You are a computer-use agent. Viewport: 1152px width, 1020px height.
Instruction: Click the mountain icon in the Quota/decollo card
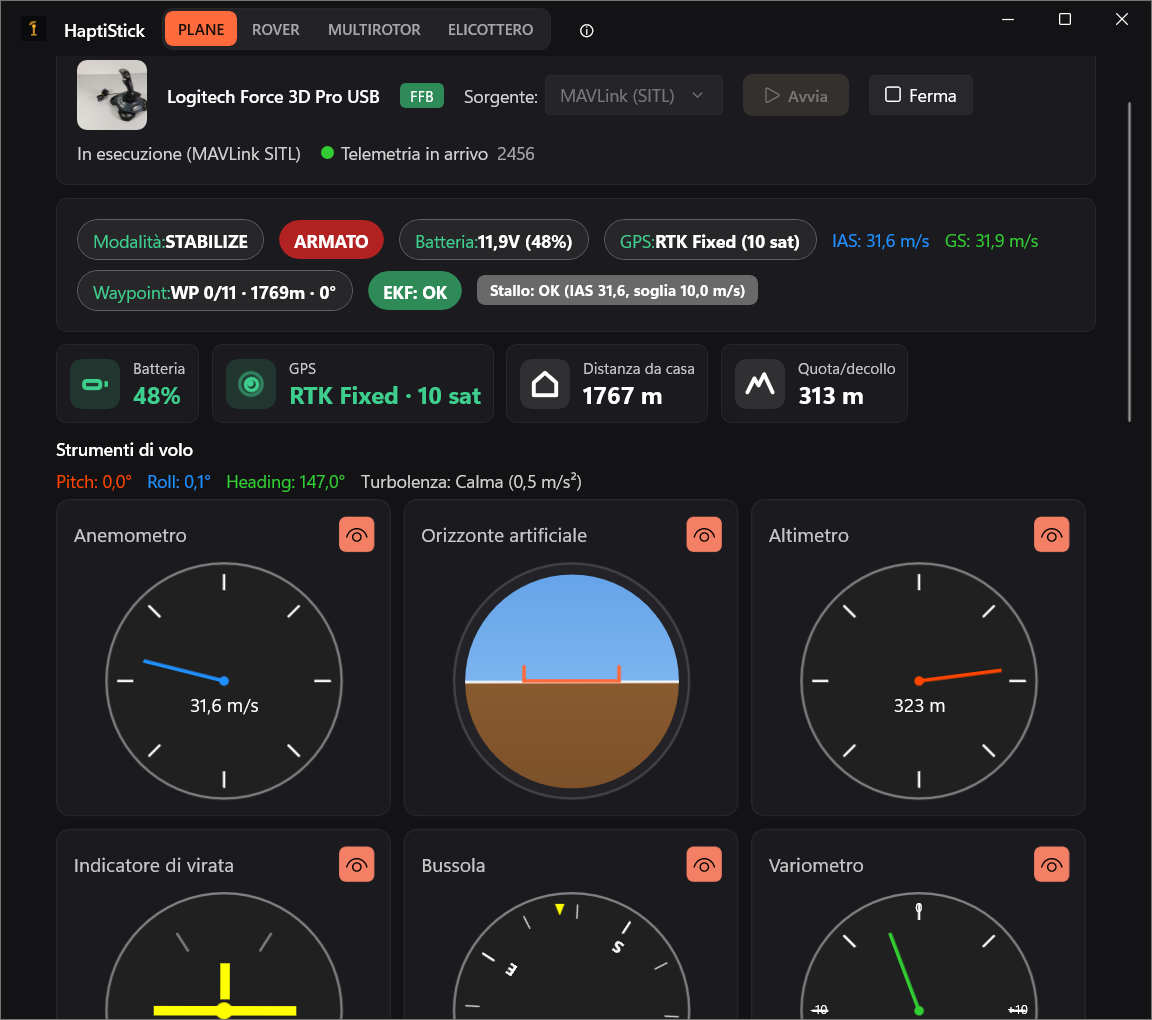coord(760,384)
